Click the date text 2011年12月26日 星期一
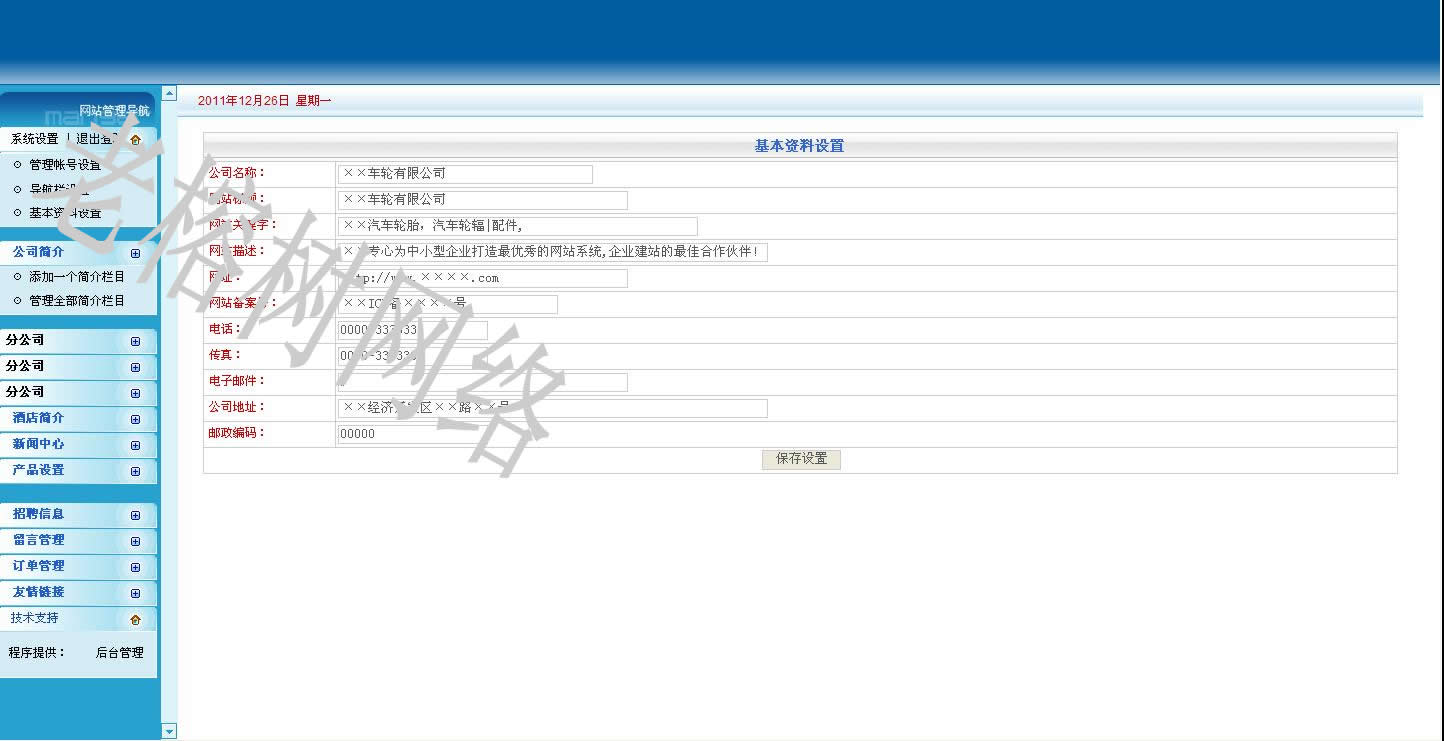This screenshot has height=741, width=1444. point(264,101)
